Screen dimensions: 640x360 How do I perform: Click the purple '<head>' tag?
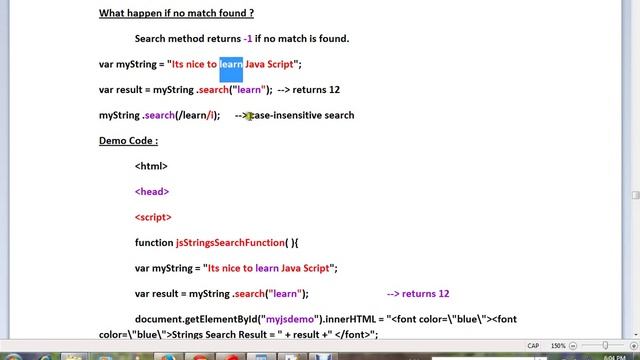(152, 192)
